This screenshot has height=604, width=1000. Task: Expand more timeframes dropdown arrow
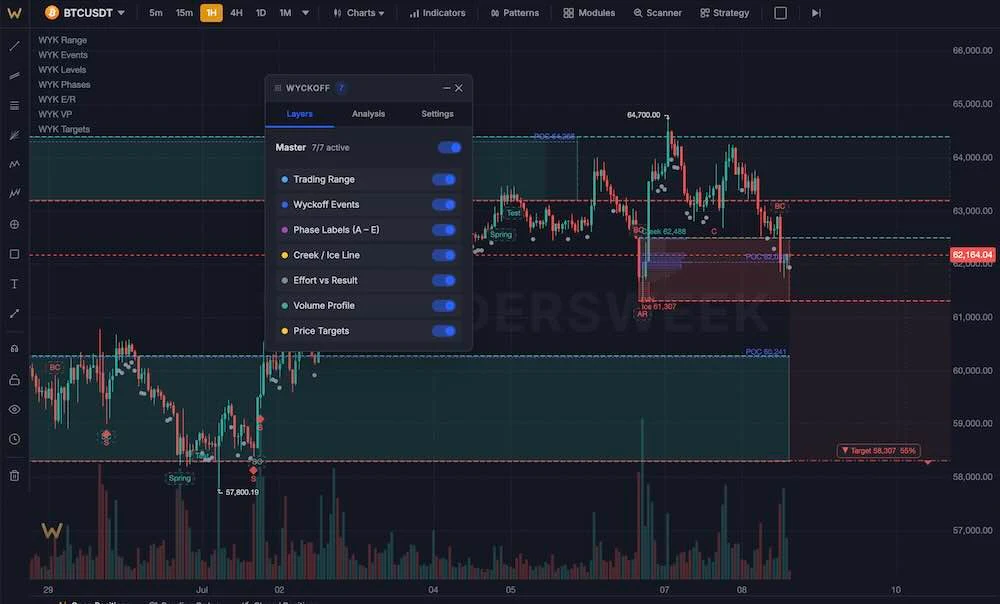[x=305, y=13]
